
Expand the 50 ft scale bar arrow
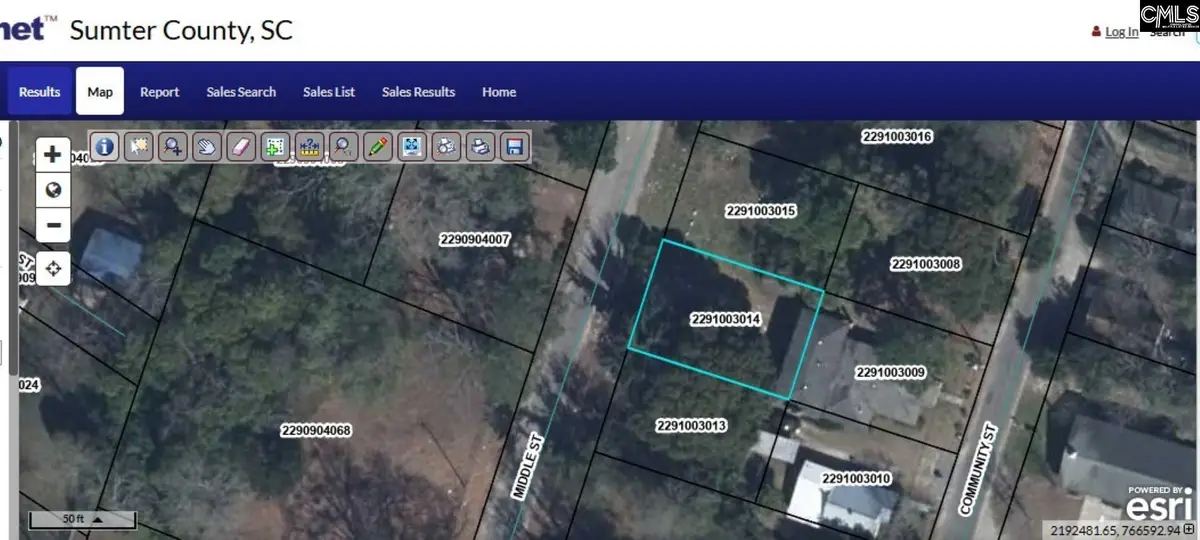point(98,519)
